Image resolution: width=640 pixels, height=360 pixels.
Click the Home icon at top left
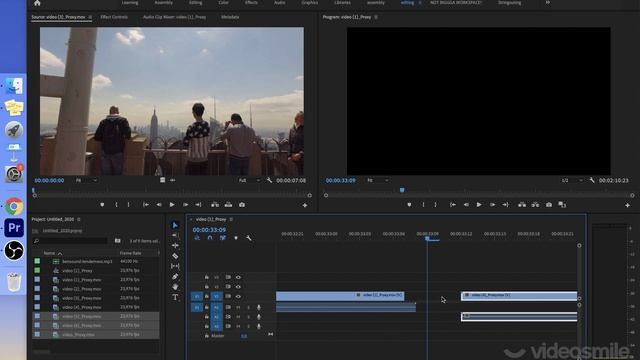[37, 3]
